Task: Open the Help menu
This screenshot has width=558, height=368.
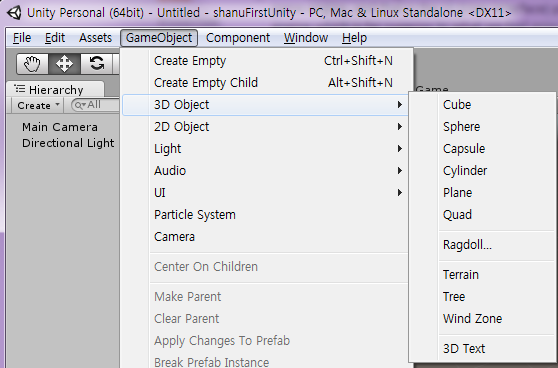Action: tap(354, 38)
